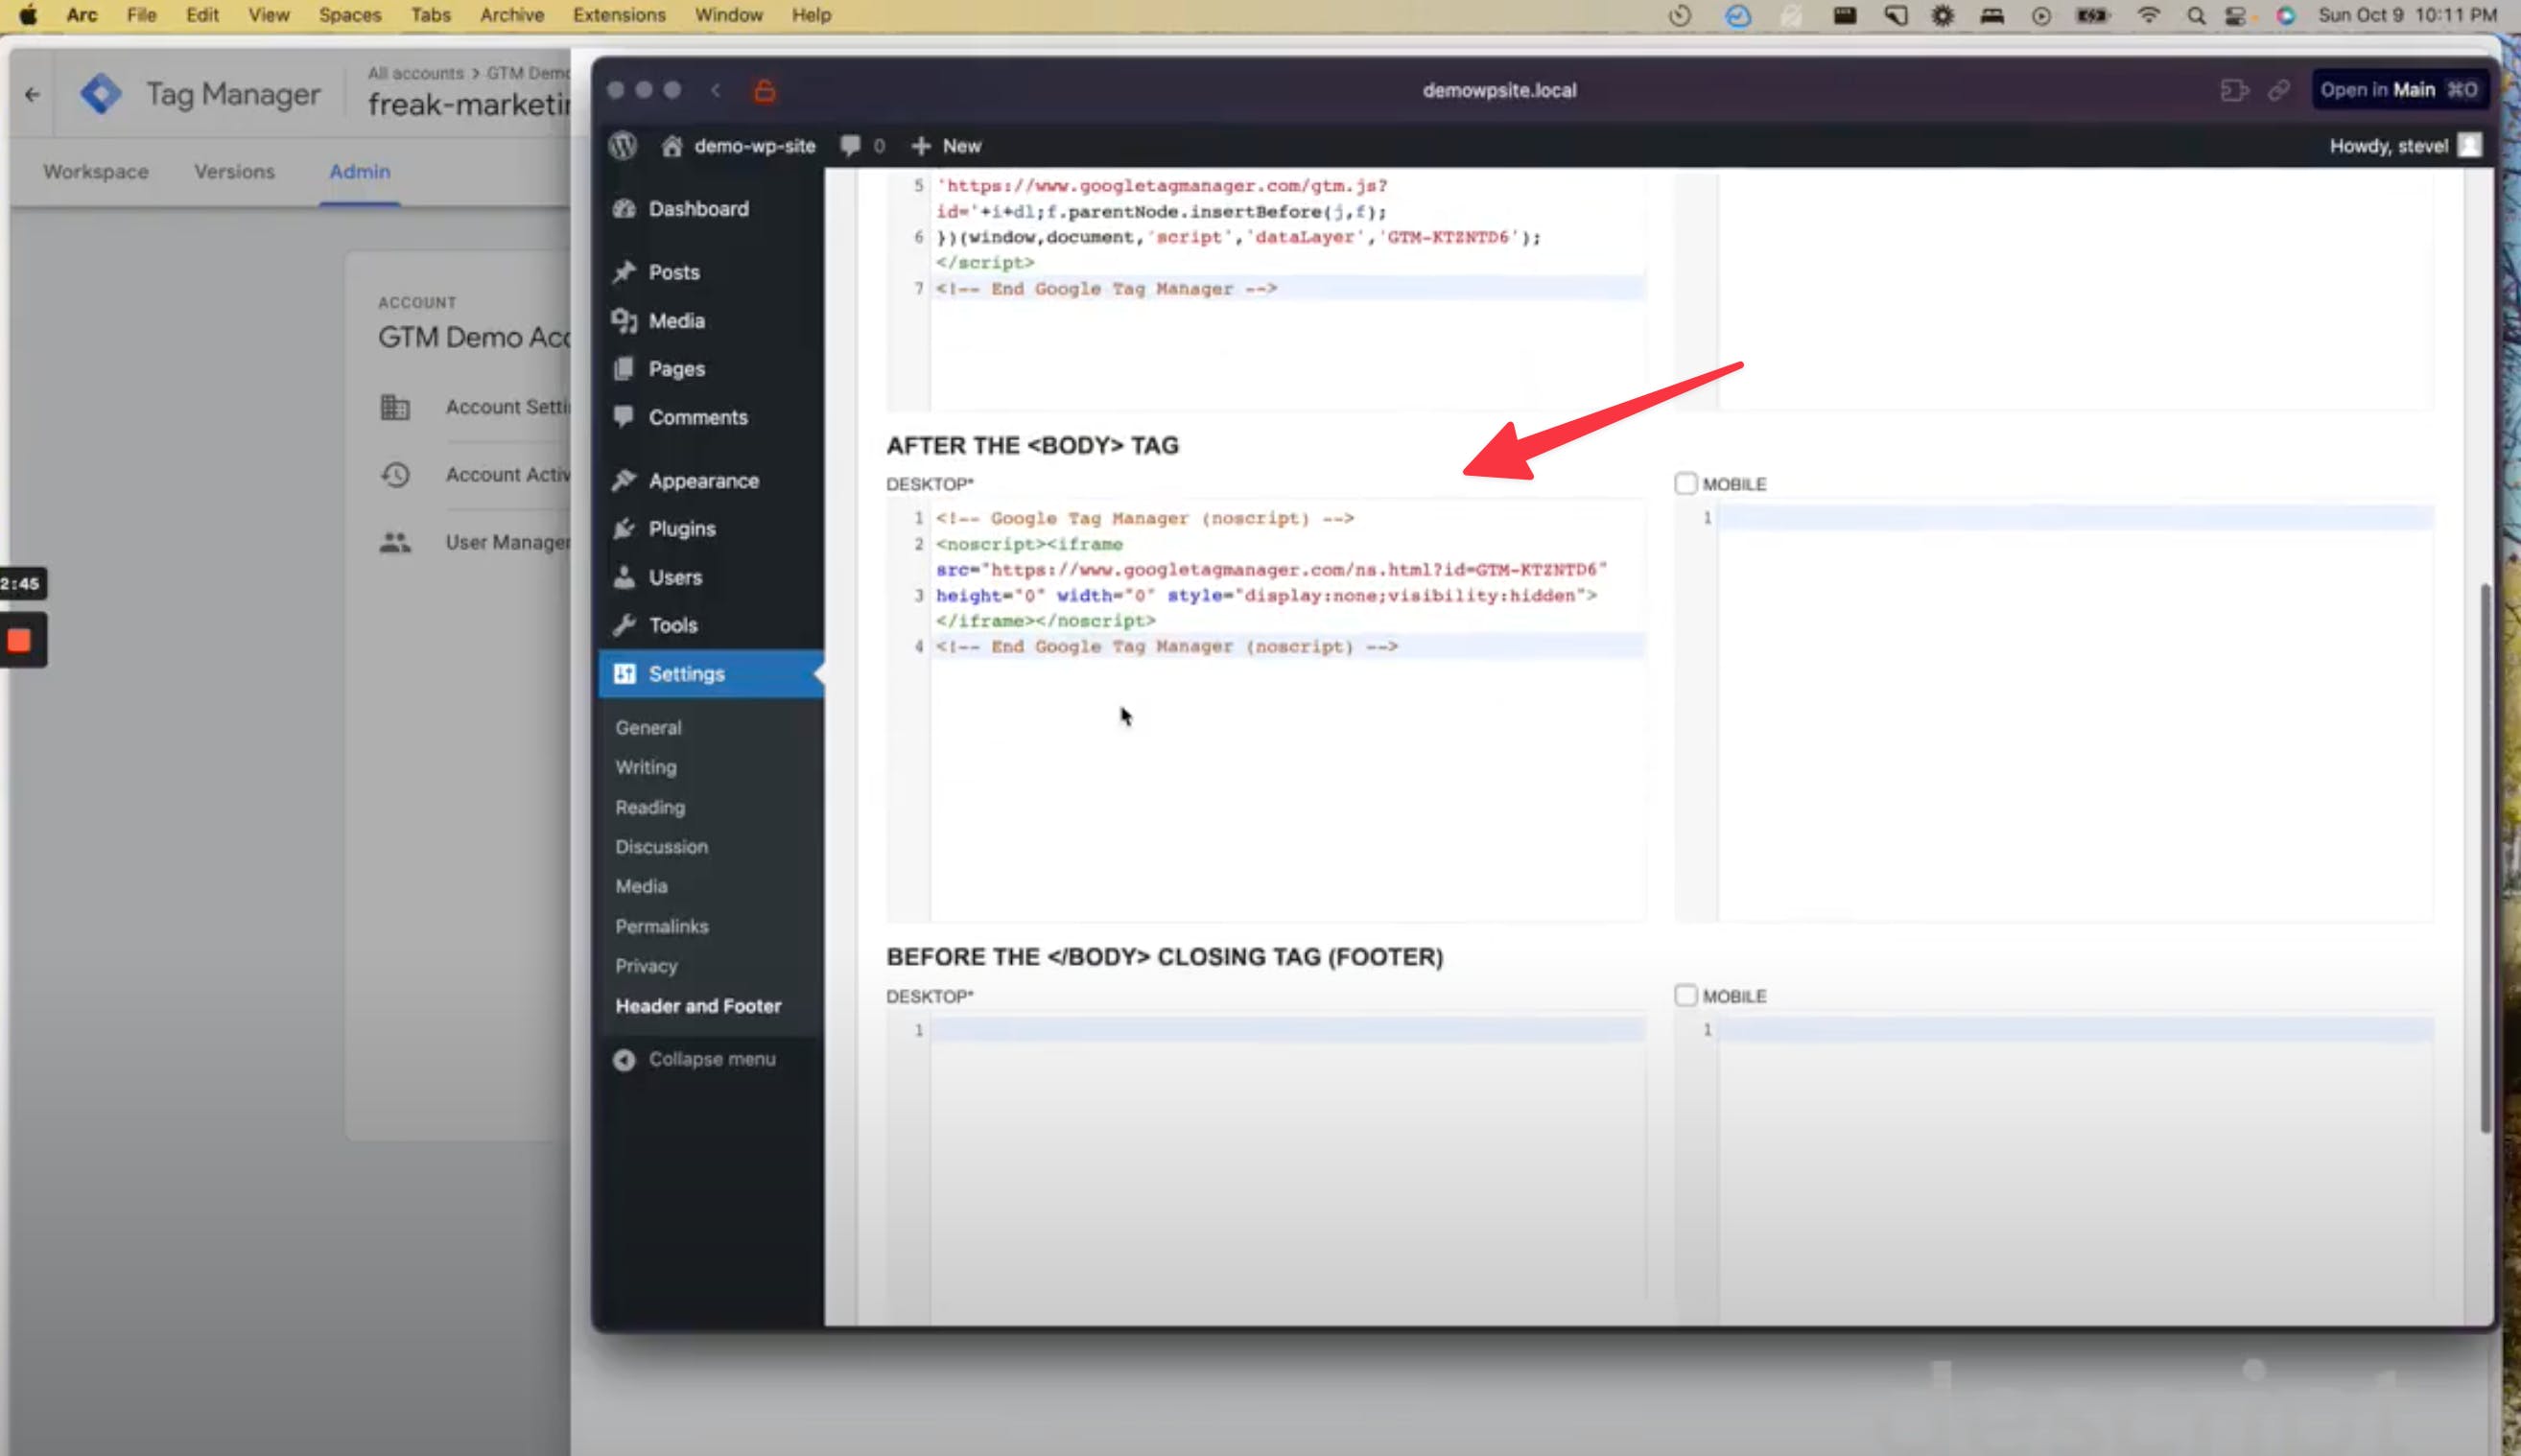The width and height of the screenshot is (2521, 1456).
Task: Open General settings submenu
Action: click(648, 728)
